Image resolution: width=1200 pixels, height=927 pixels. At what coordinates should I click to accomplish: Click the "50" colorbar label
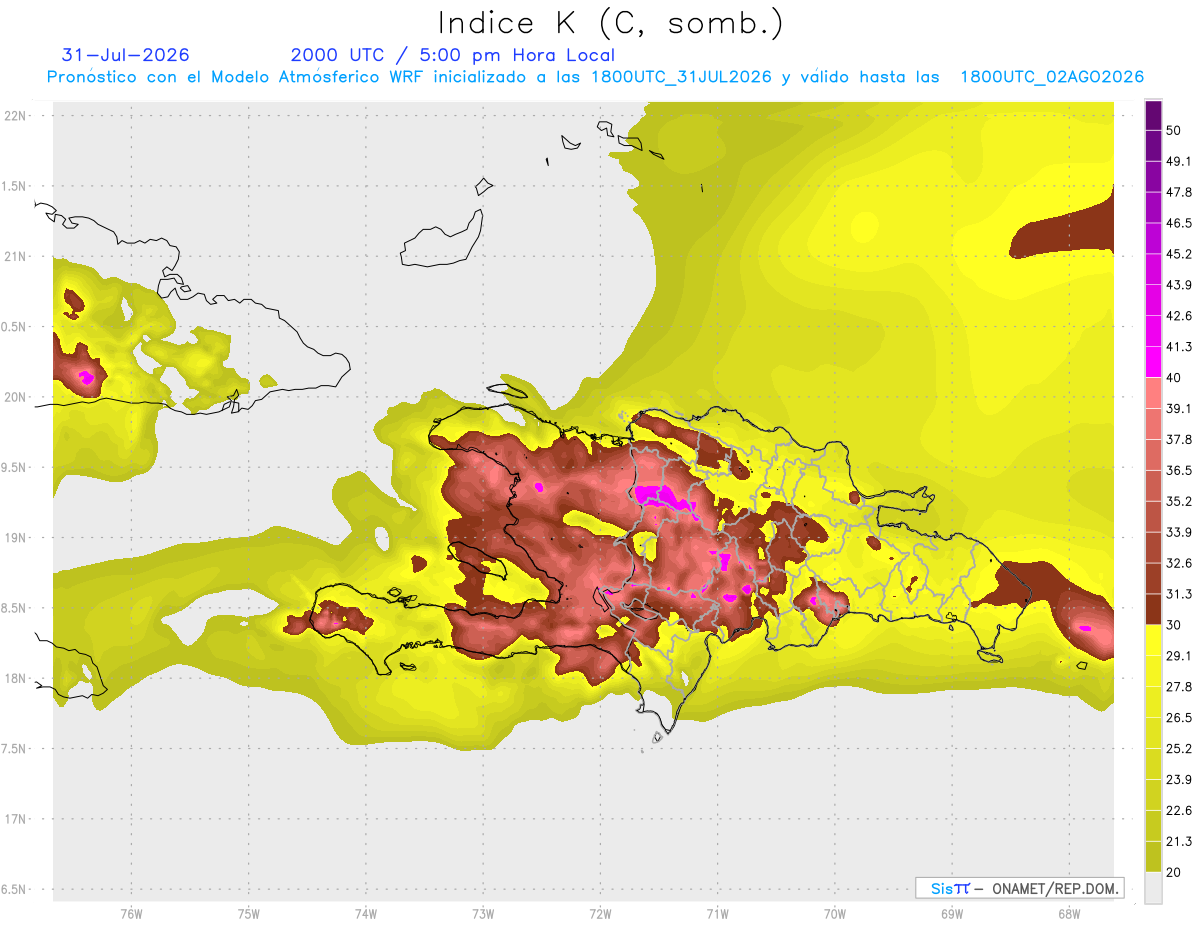point(1175,130)
